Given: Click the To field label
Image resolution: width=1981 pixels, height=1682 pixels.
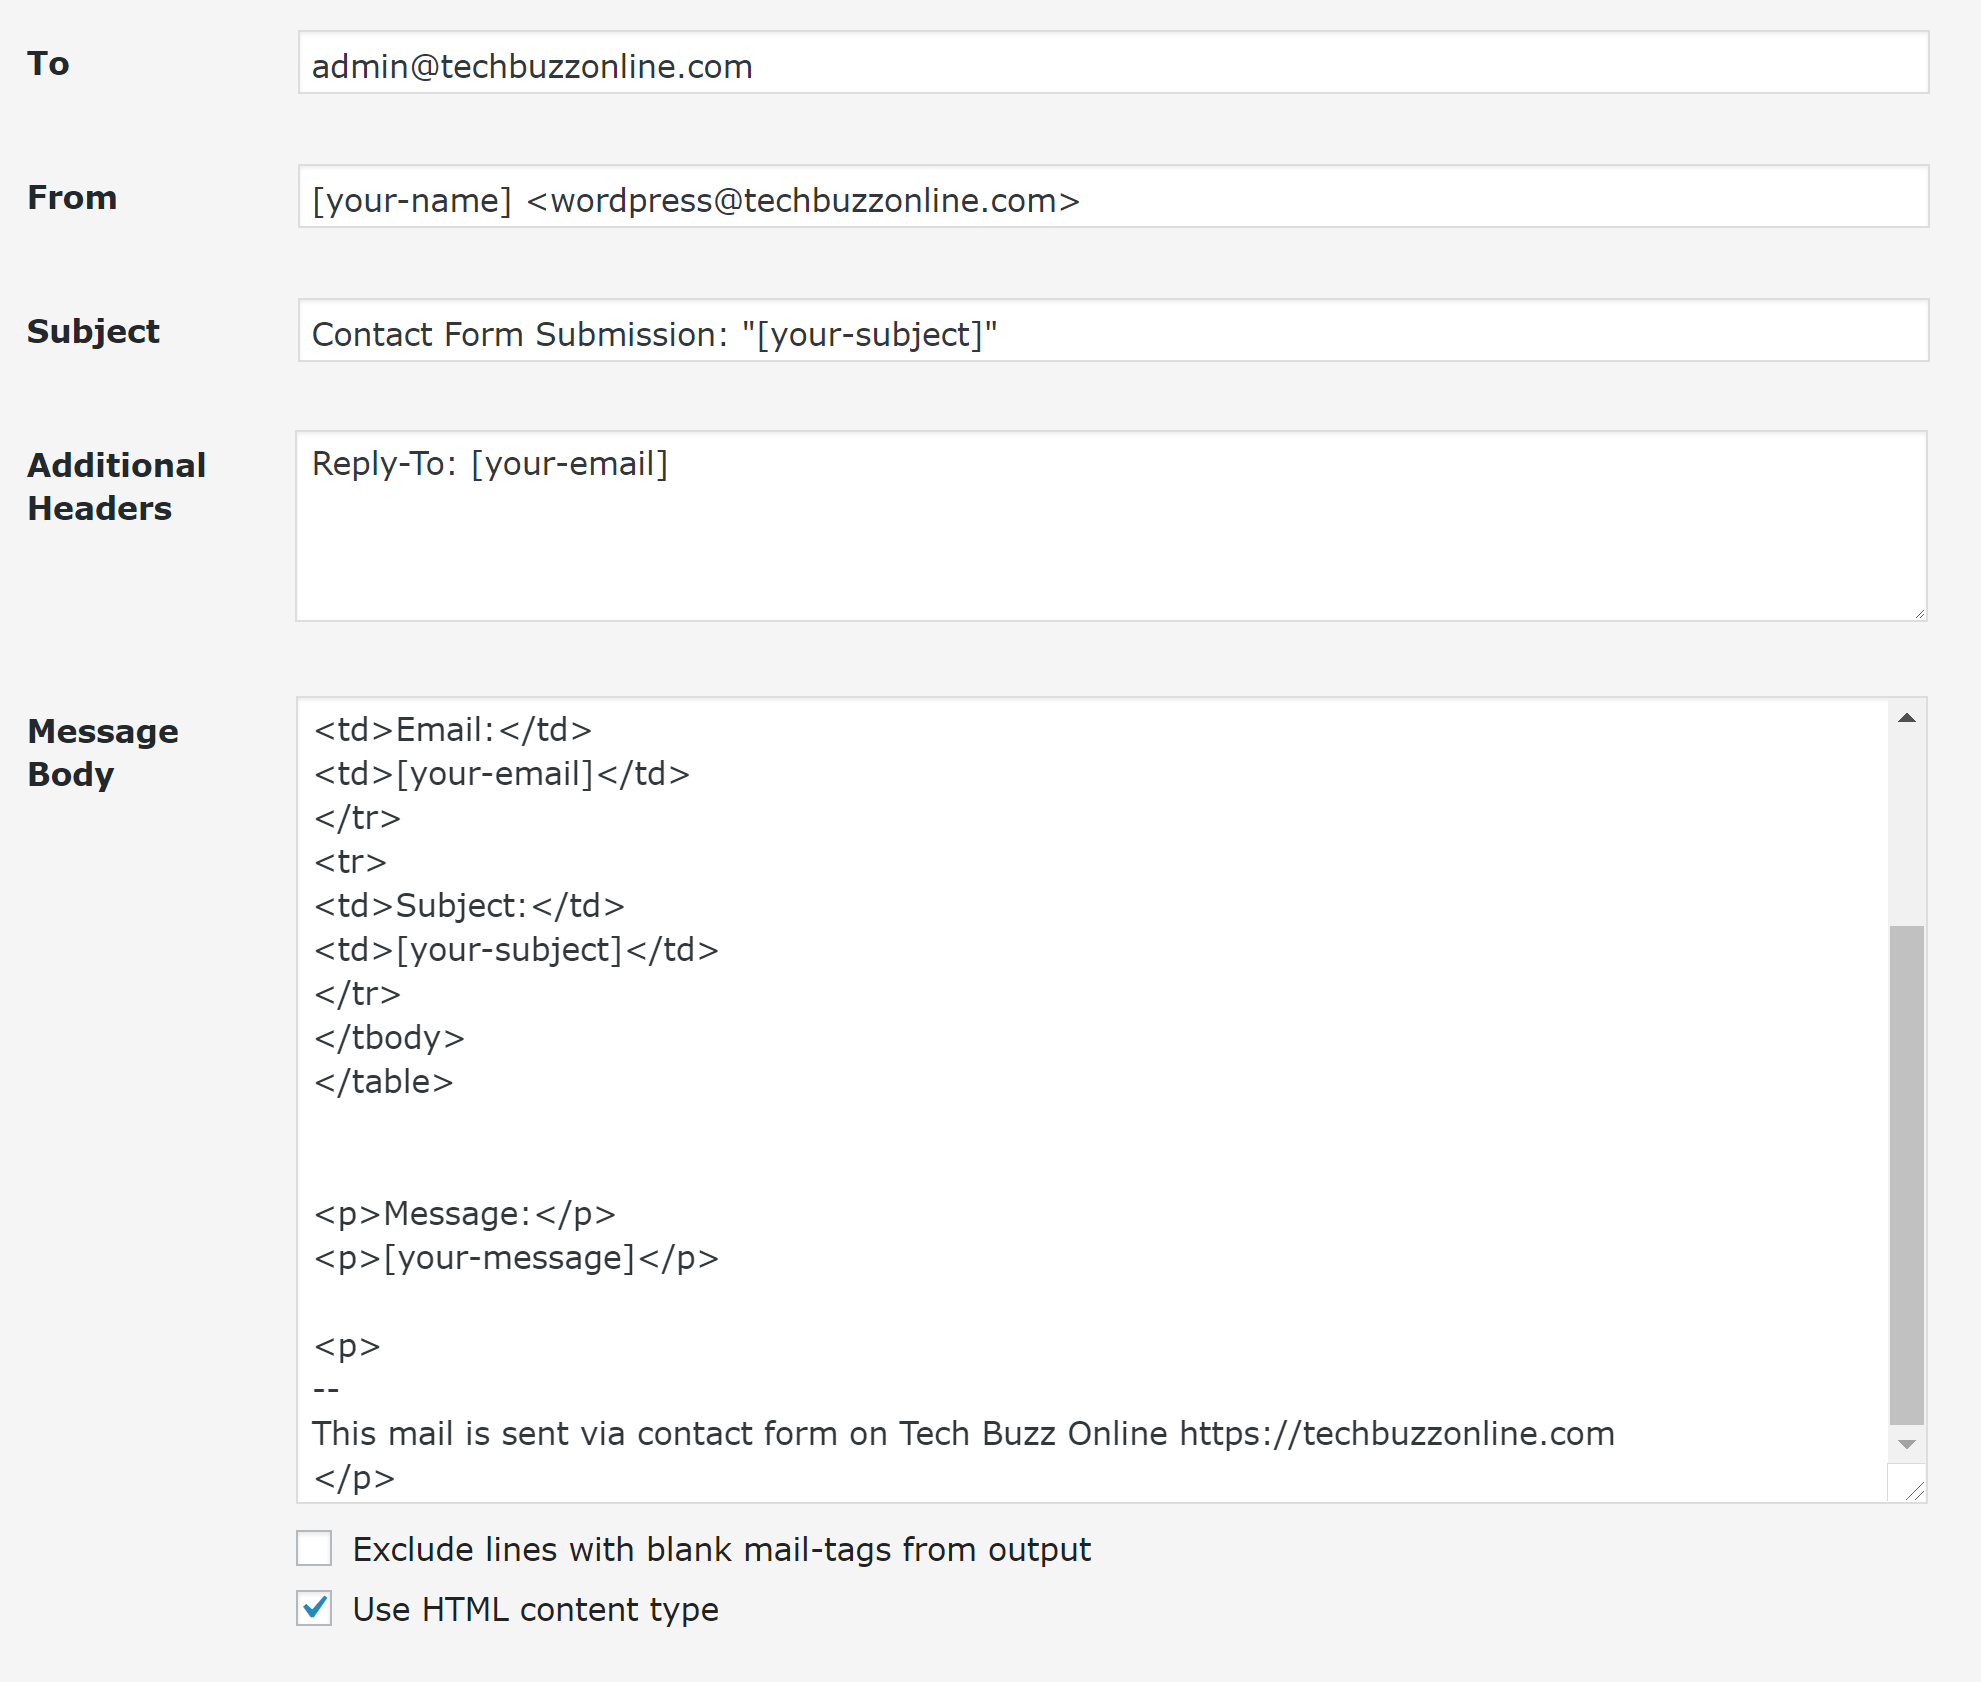Looking at the screenshot, I should [x=49, y=63].
